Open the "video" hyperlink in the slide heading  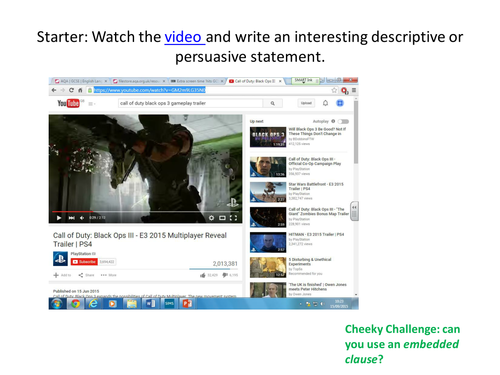pos(184,37)
